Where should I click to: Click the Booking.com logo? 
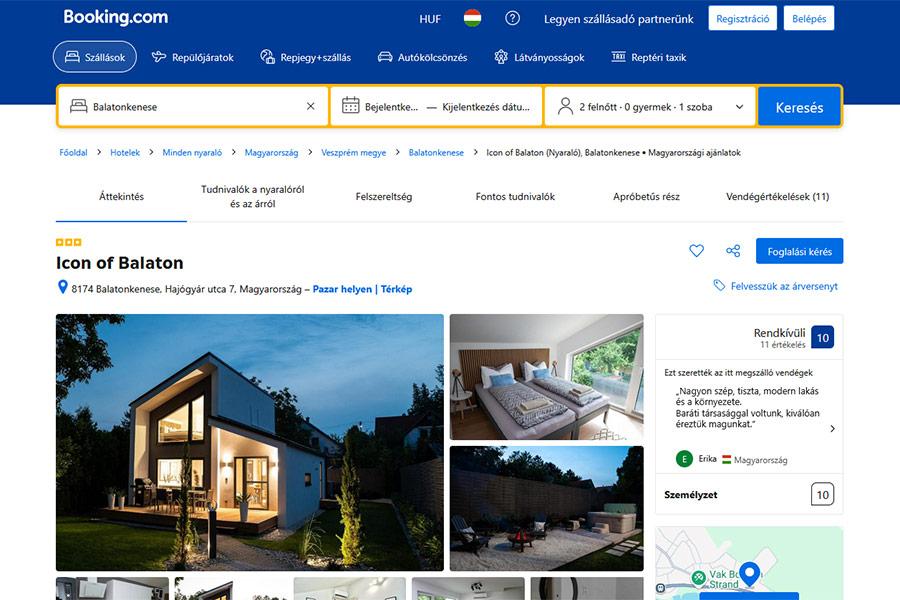pyautogui.click(x=115, y=17)
